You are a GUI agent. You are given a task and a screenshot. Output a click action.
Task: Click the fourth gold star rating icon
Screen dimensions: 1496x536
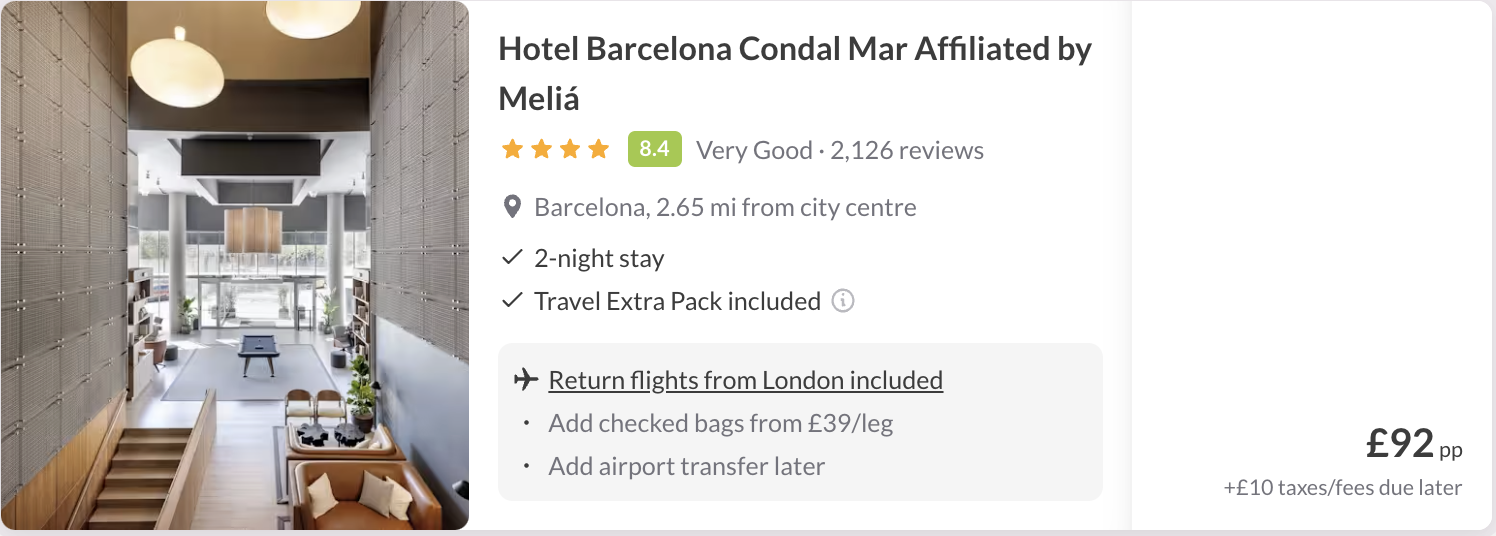[x=598, y=150]
